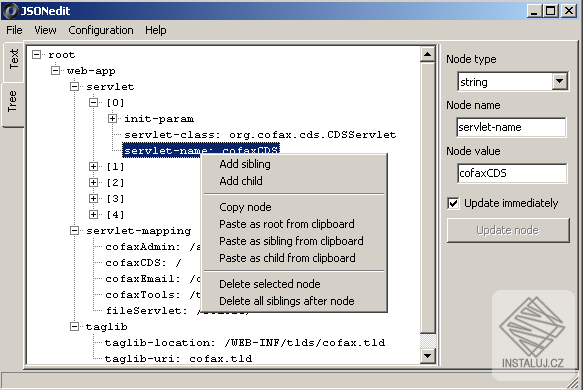583x390 pixels.
Task: Collapse the [0] array node
Action: 93,103
